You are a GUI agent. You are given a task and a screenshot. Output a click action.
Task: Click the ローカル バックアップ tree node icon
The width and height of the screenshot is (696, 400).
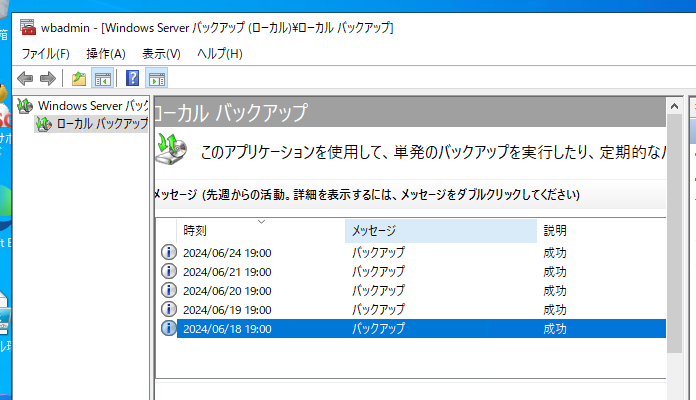tap(44, 124)
